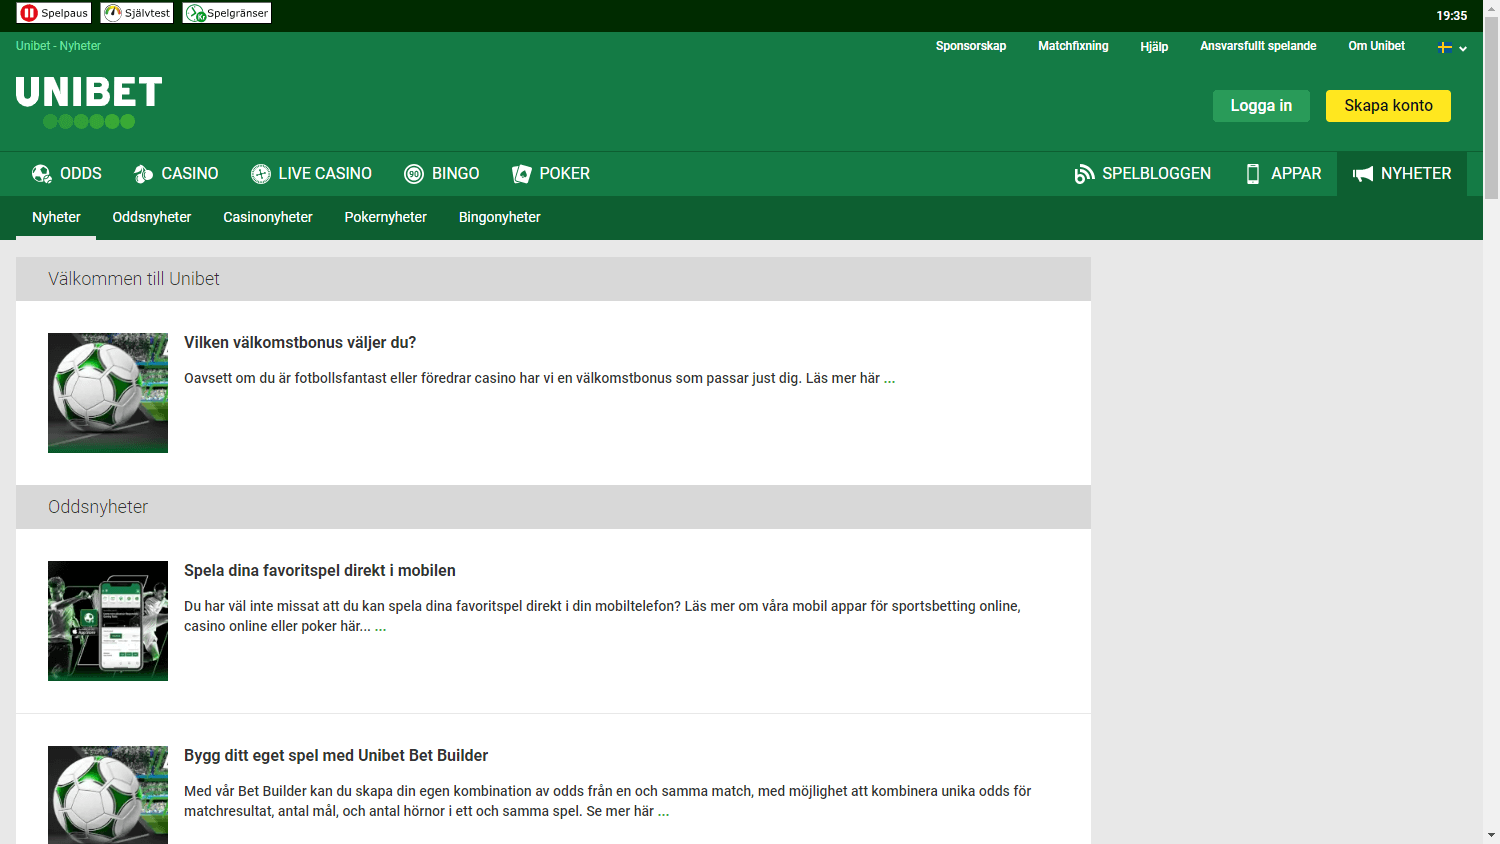Switch to the Casinonyheter tab
The image size is (1500, 844).
268,217
